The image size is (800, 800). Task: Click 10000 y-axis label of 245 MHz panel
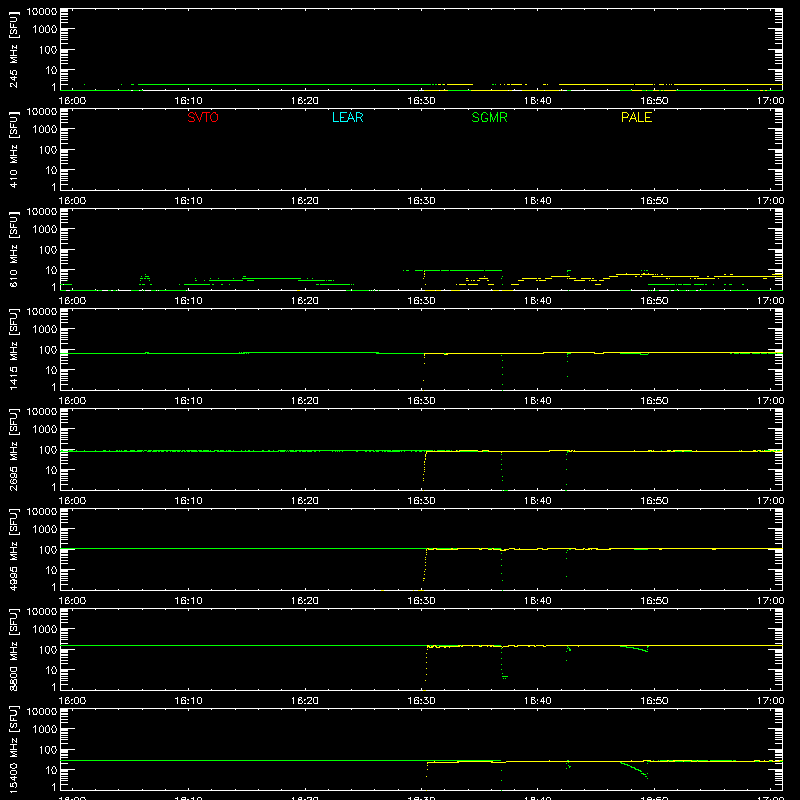coord(42,12)
